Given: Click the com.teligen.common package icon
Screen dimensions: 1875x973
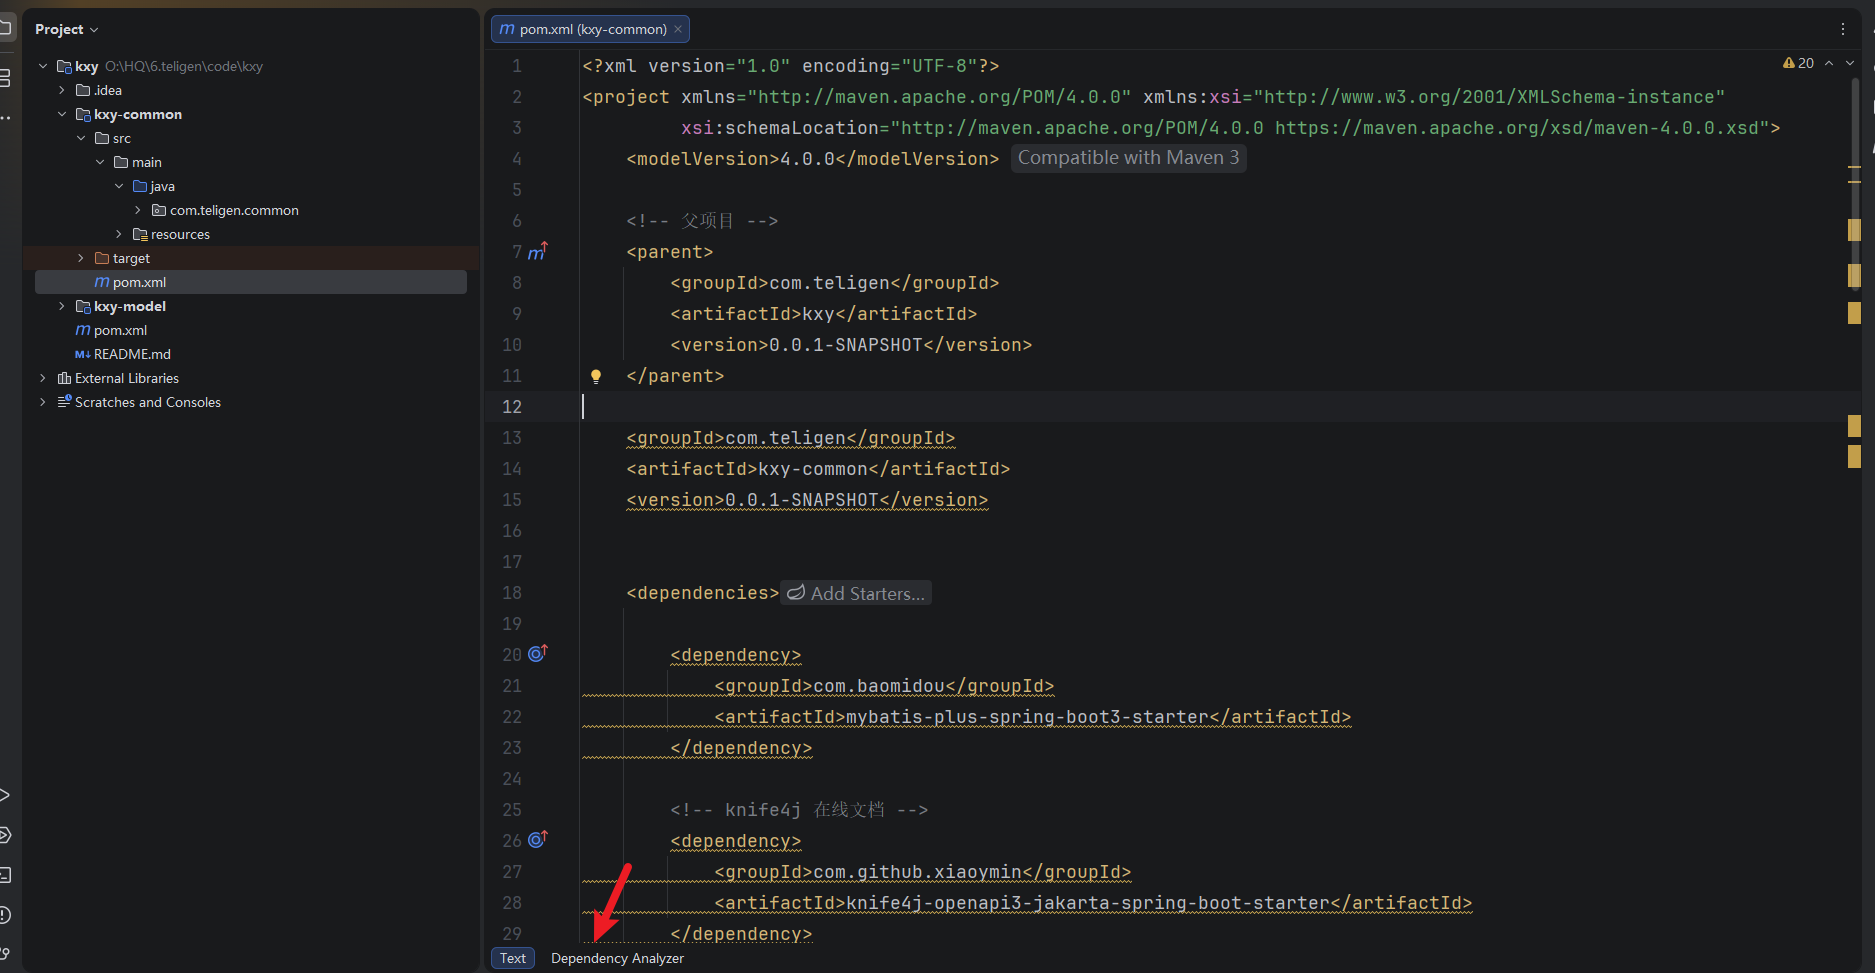Looking at the screenshot, I should point(159,210).
